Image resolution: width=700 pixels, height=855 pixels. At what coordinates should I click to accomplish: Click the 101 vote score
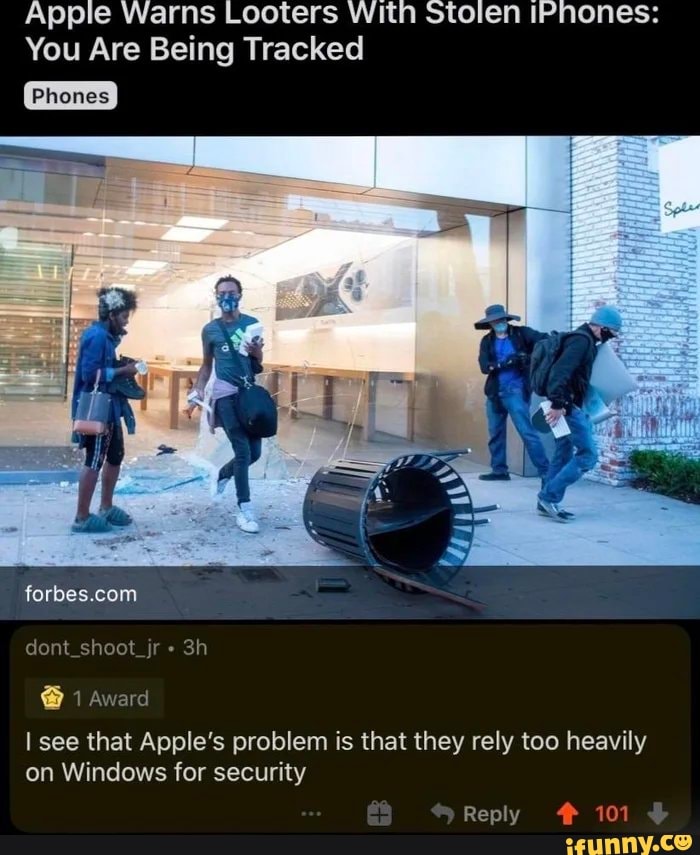pos(612,814)
